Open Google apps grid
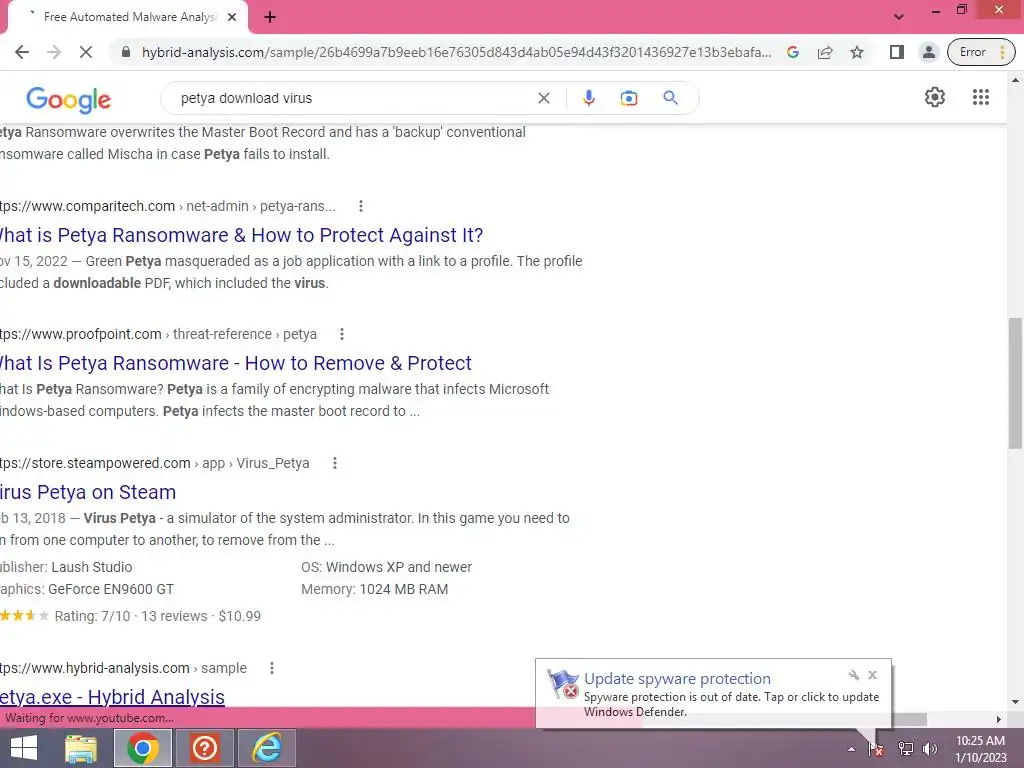The height and width of the screenshot is (768, 1024). click(x=980, y=97)
